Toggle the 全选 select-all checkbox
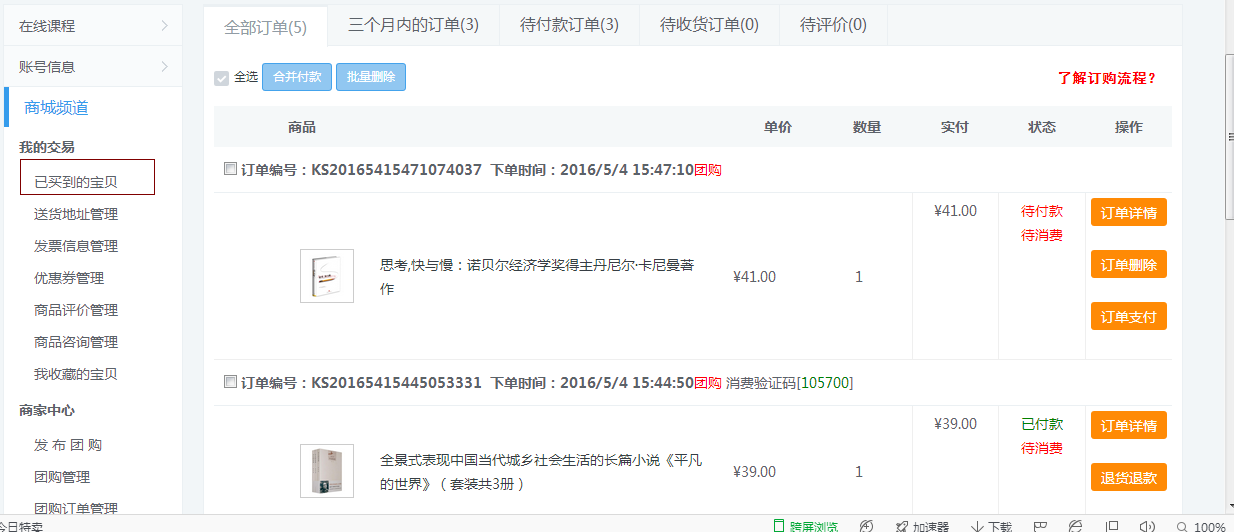Screen dimensions: 1234x532 pyautogui.click(x=222, y=78)
